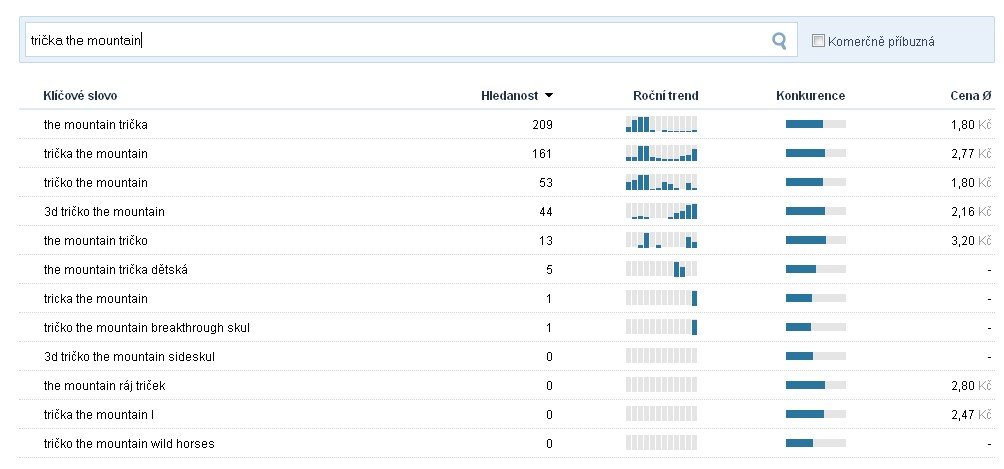Click search volume 161
1004x469 pixels.
click(542, 154)
